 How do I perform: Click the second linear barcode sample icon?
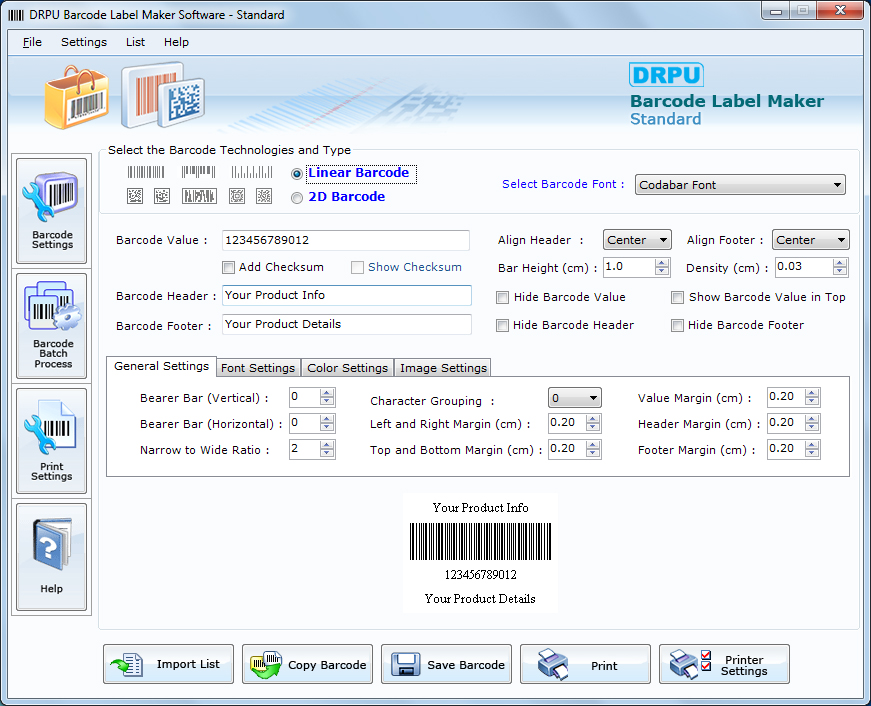[x=198, y=172]
